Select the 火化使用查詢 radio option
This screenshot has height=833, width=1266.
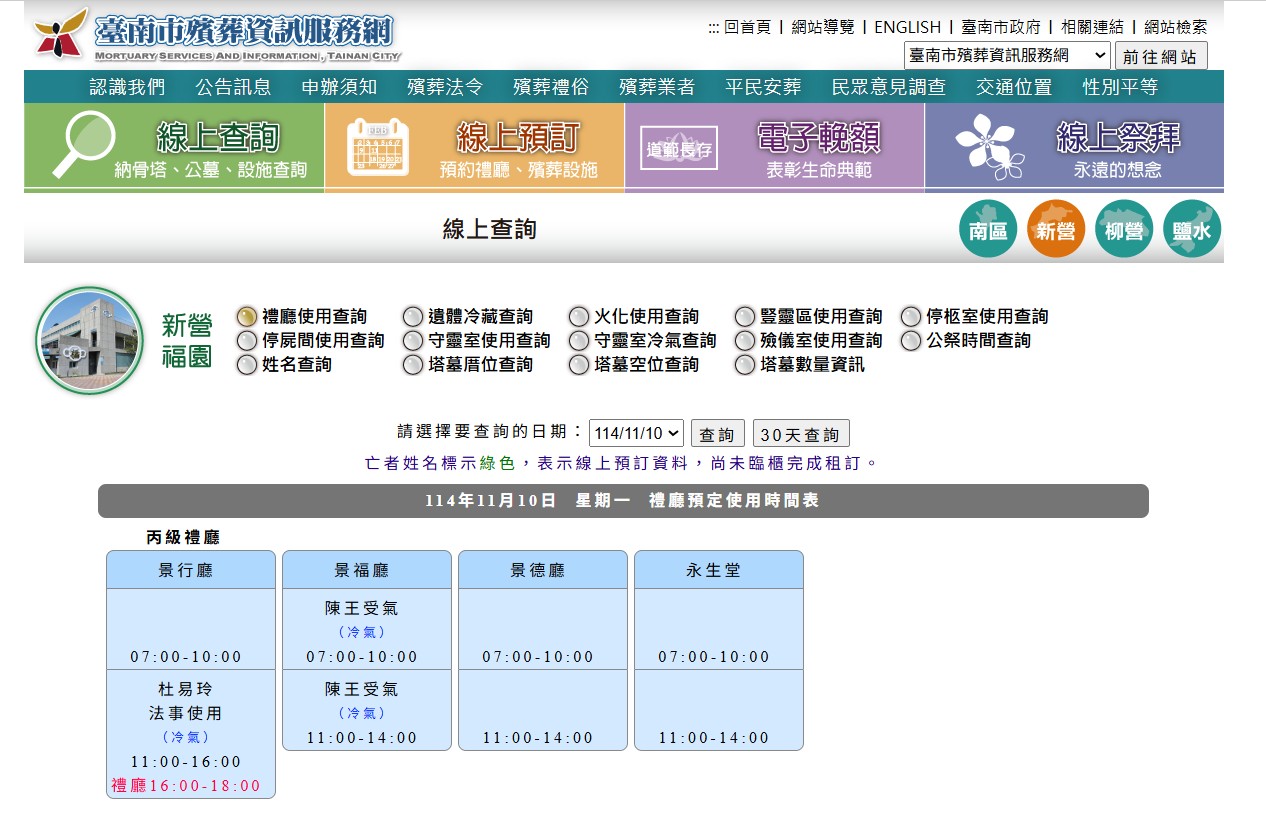click(x=579, y=317)
